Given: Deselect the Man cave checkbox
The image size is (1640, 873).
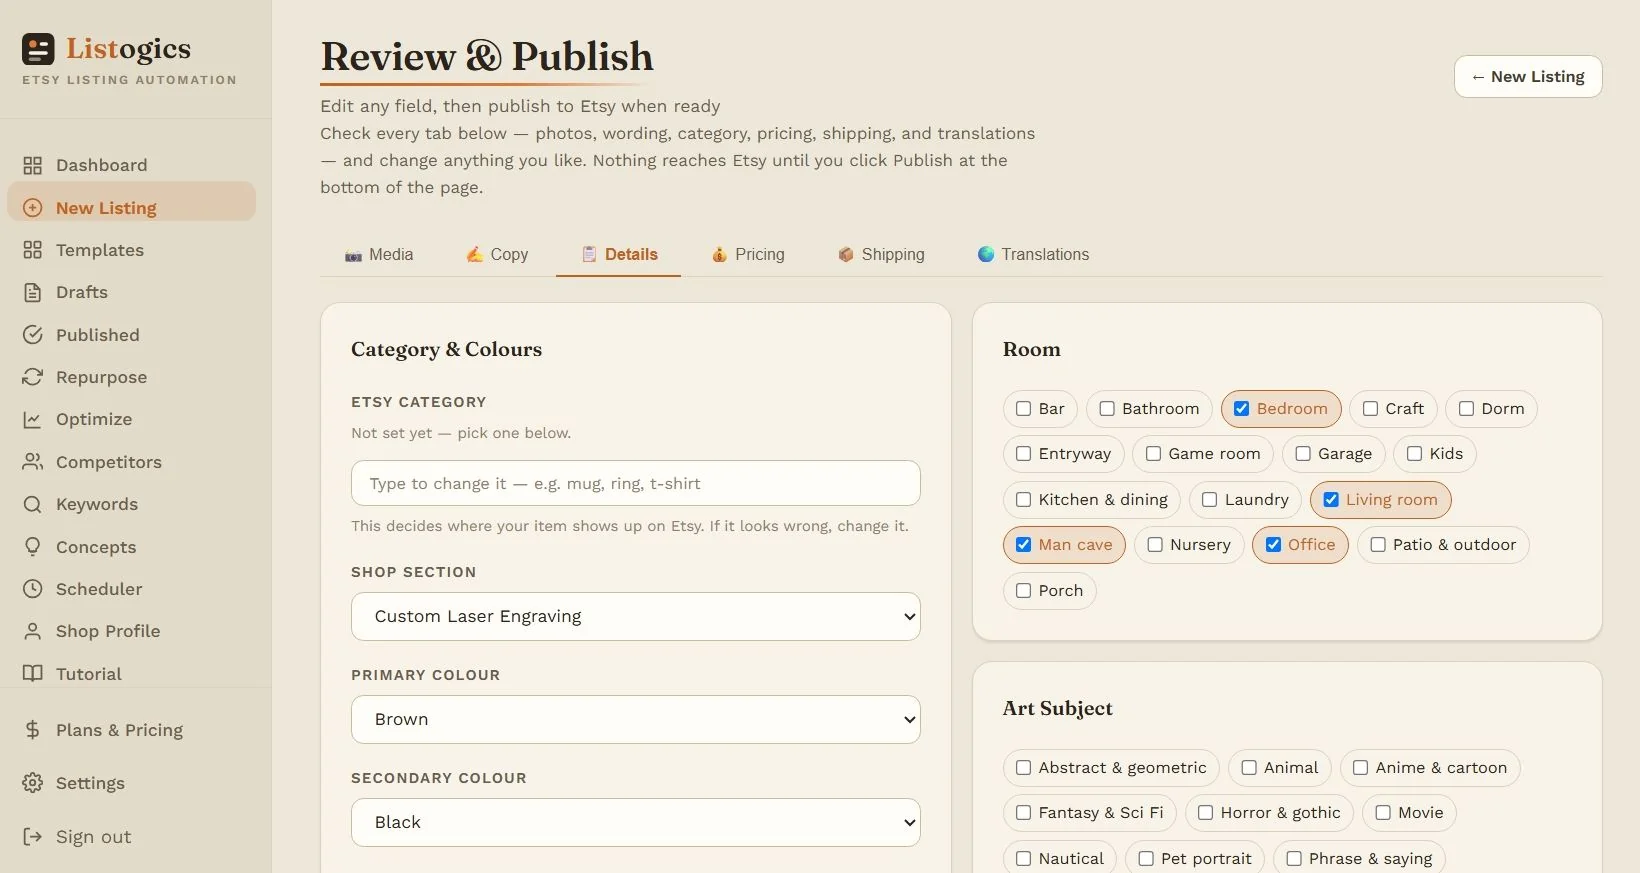Looking at the screenshot, I should [1023, 545].
